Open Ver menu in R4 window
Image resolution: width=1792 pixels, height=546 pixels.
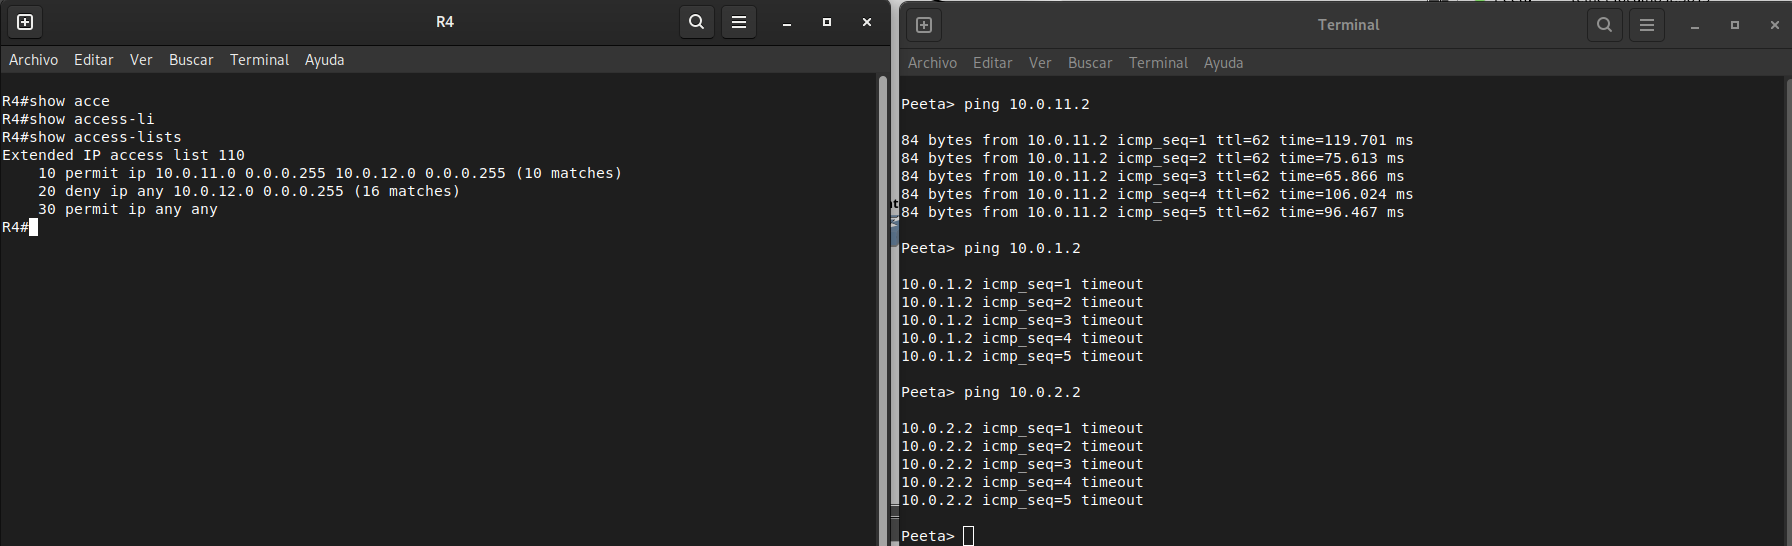pyautogui.click(x=141, y=60)
